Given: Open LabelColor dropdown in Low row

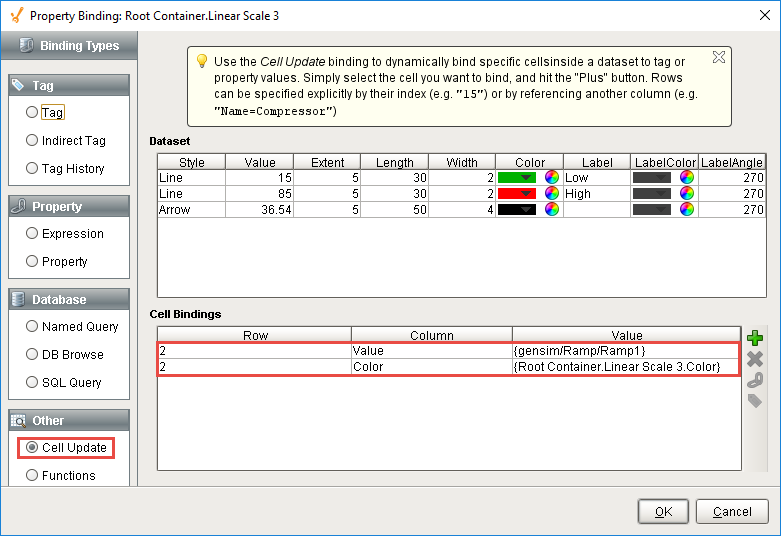Looking at the screenshot, I should [x=652, y=178].
